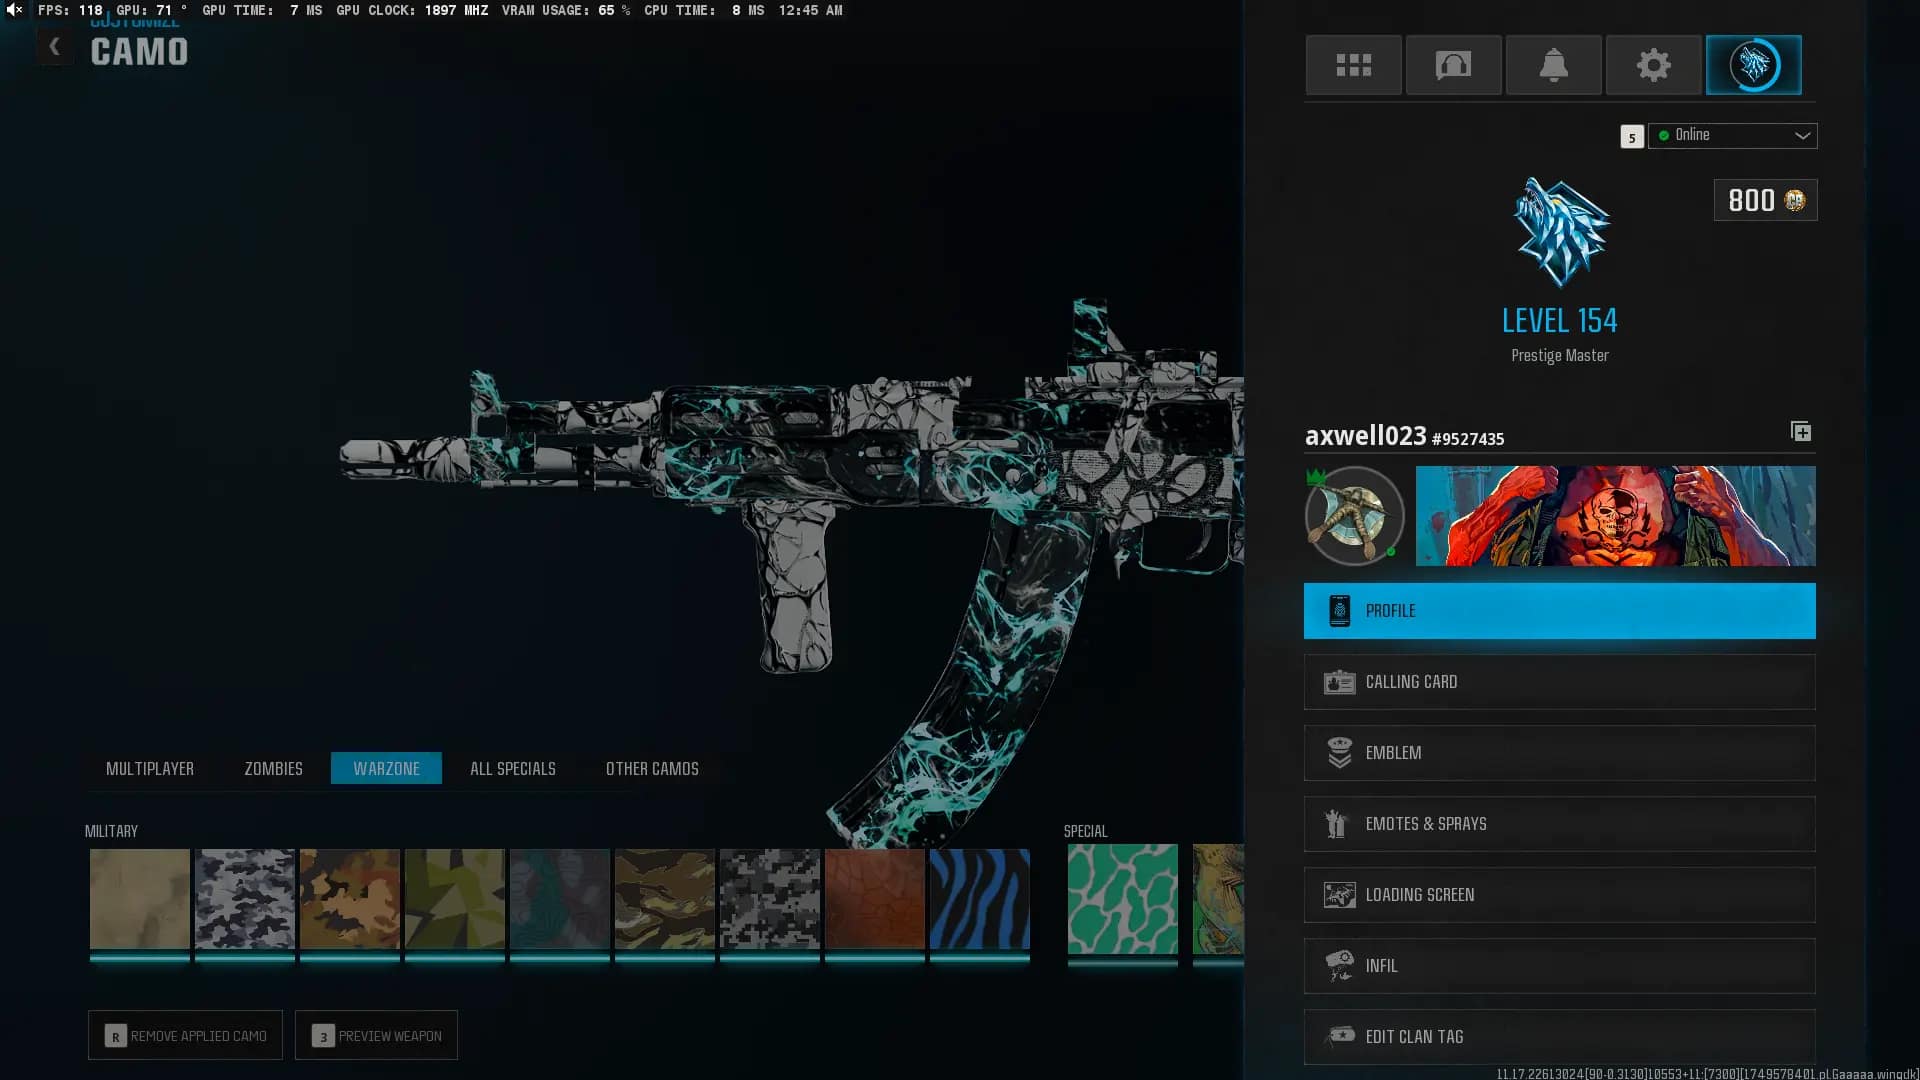
Task: Open the Other Camos tab
Action: tap(652, 768)
